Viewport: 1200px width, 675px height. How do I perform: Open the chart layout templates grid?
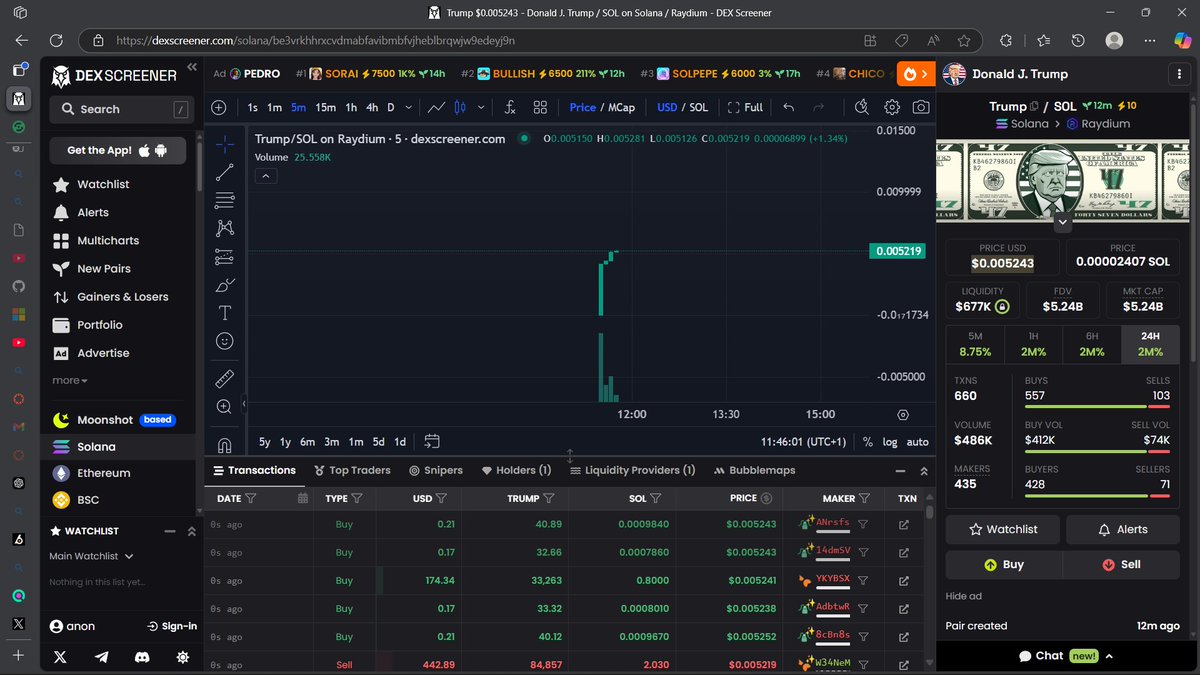[540, 107]
